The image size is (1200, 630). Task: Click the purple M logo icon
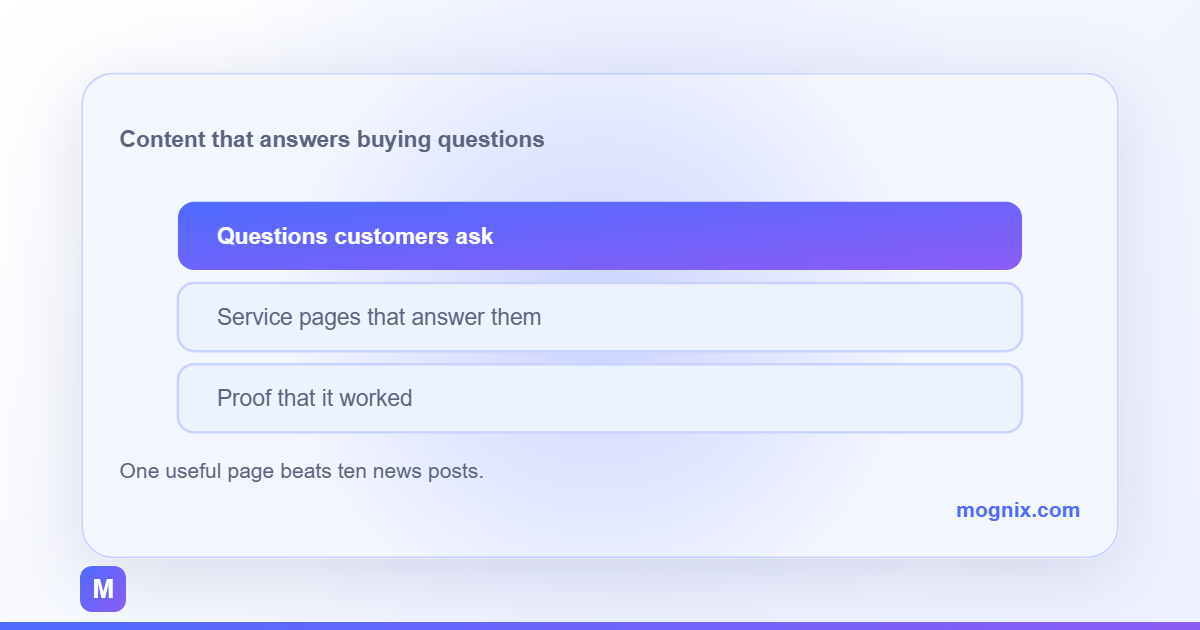click(x=103, y=589)
